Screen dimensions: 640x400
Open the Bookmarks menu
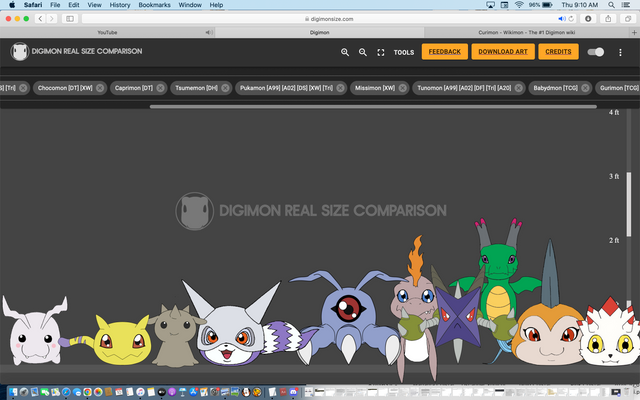point(154,5)
